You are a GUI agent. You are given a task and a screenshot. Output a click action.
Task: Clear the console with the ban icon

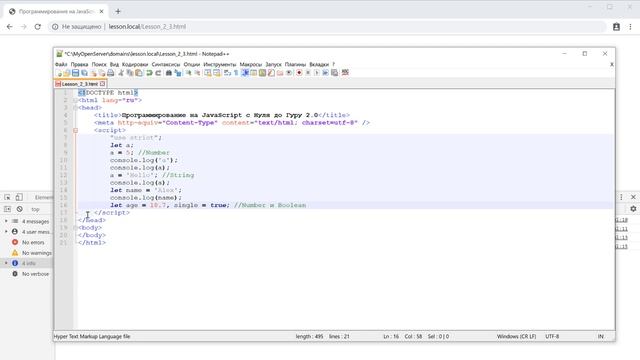[20, 209]
